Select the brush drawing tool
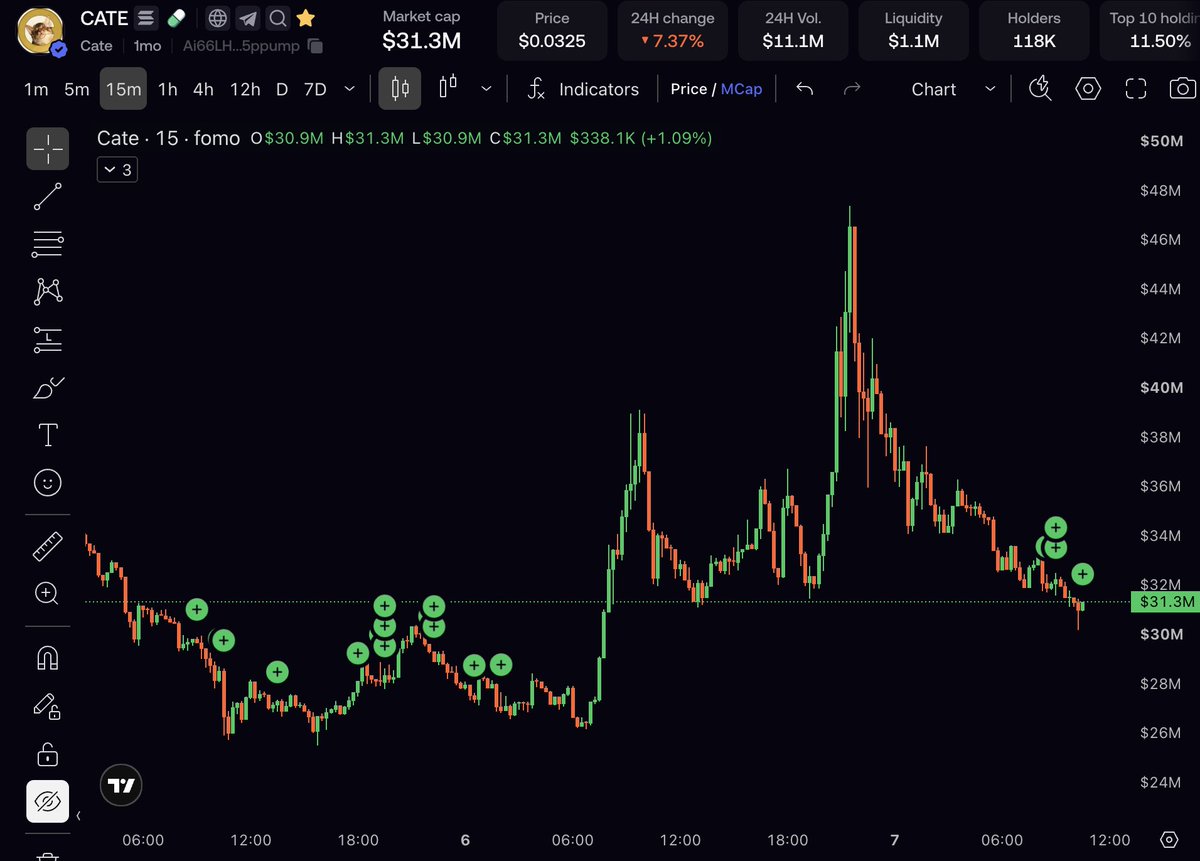 click(48, 387)
